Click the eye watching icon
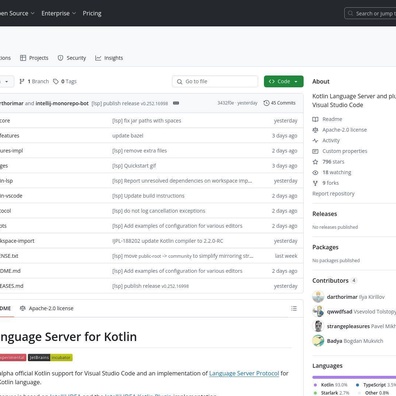This screenshot has height=396, width=396. 315,172
